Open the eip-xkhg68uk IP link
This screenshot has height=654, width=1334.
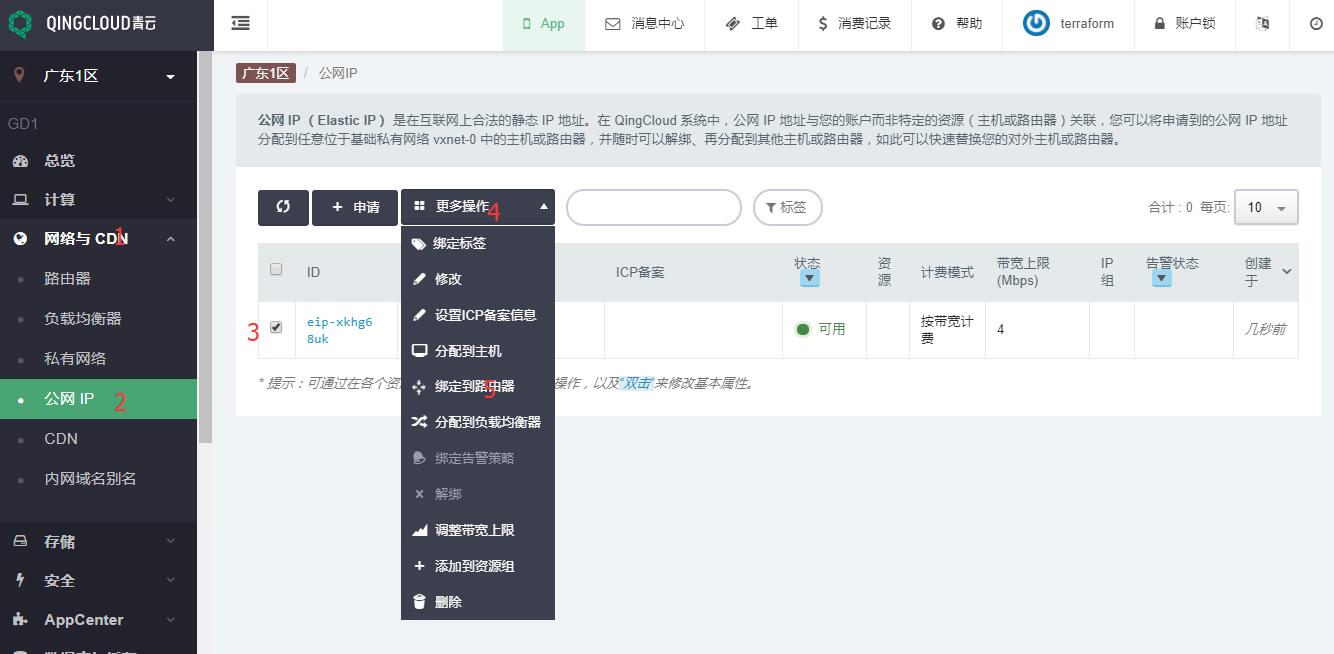pyautogui.click(x=339, y=330)
